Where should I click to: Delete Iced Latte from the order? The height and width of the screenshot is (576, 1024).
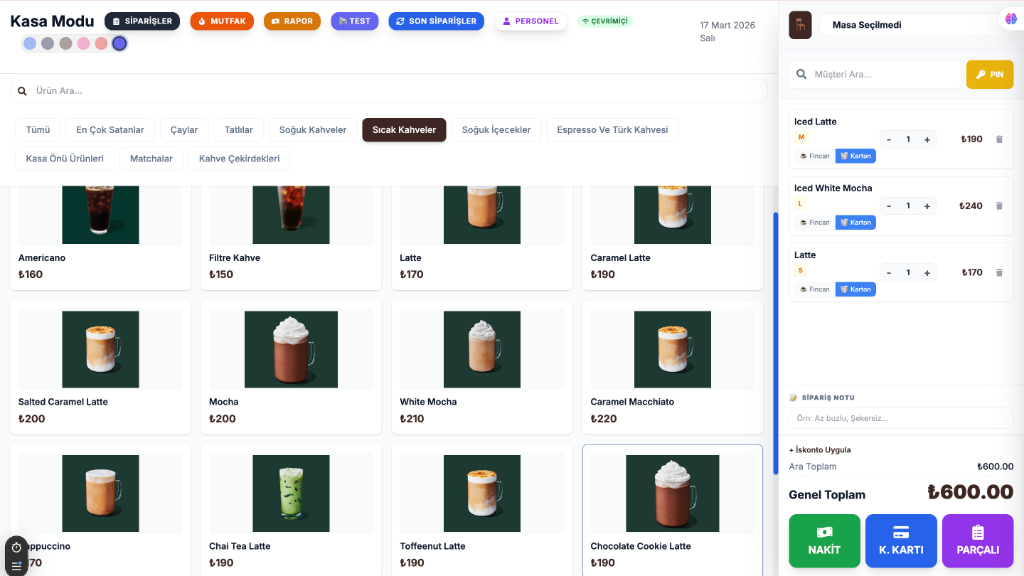coord(998,139)
